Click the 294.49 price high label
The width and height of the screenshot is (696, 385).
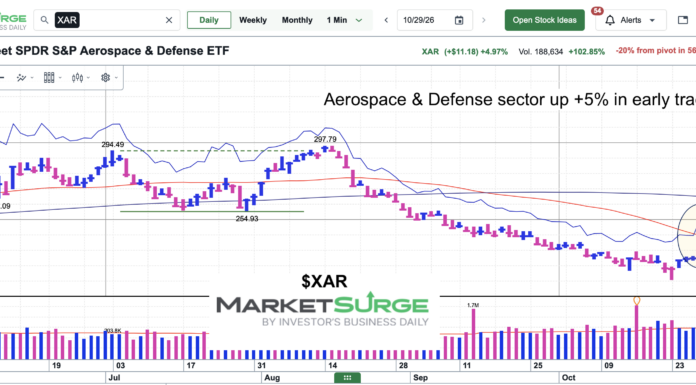tap(113, 144)
